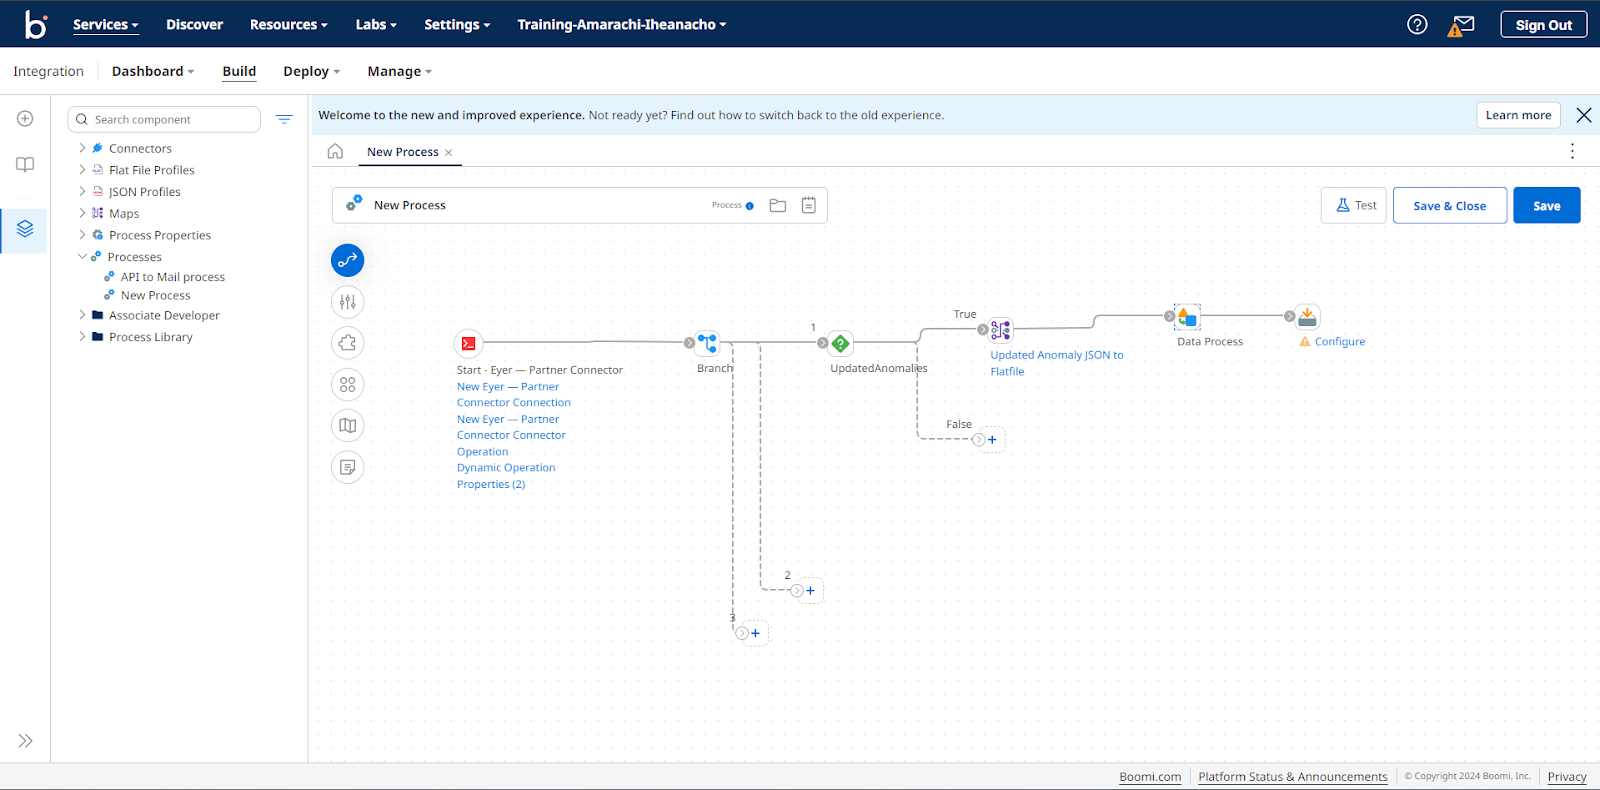Click the Configure link on connector

pyautogui.click(x=1340, y=342)
